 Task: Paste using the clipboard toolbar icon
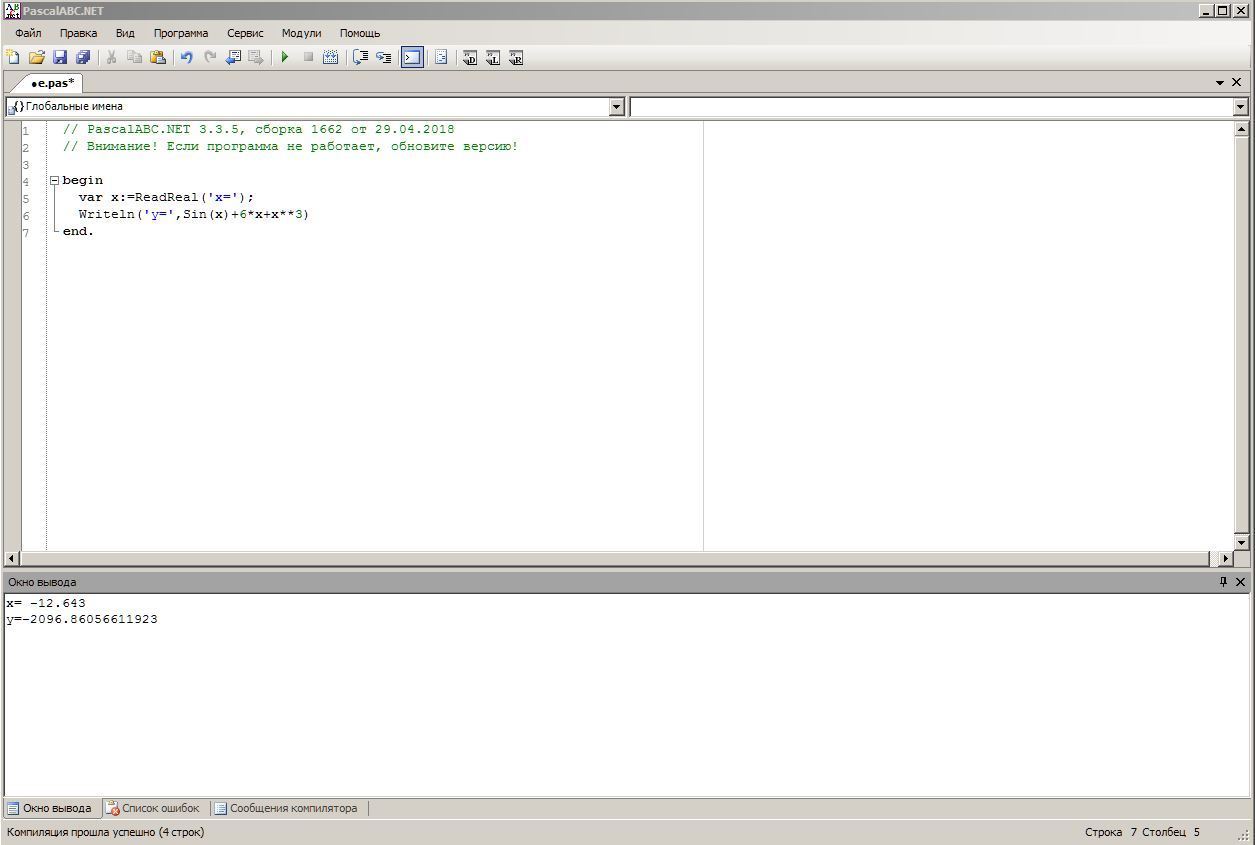point(157,58)
